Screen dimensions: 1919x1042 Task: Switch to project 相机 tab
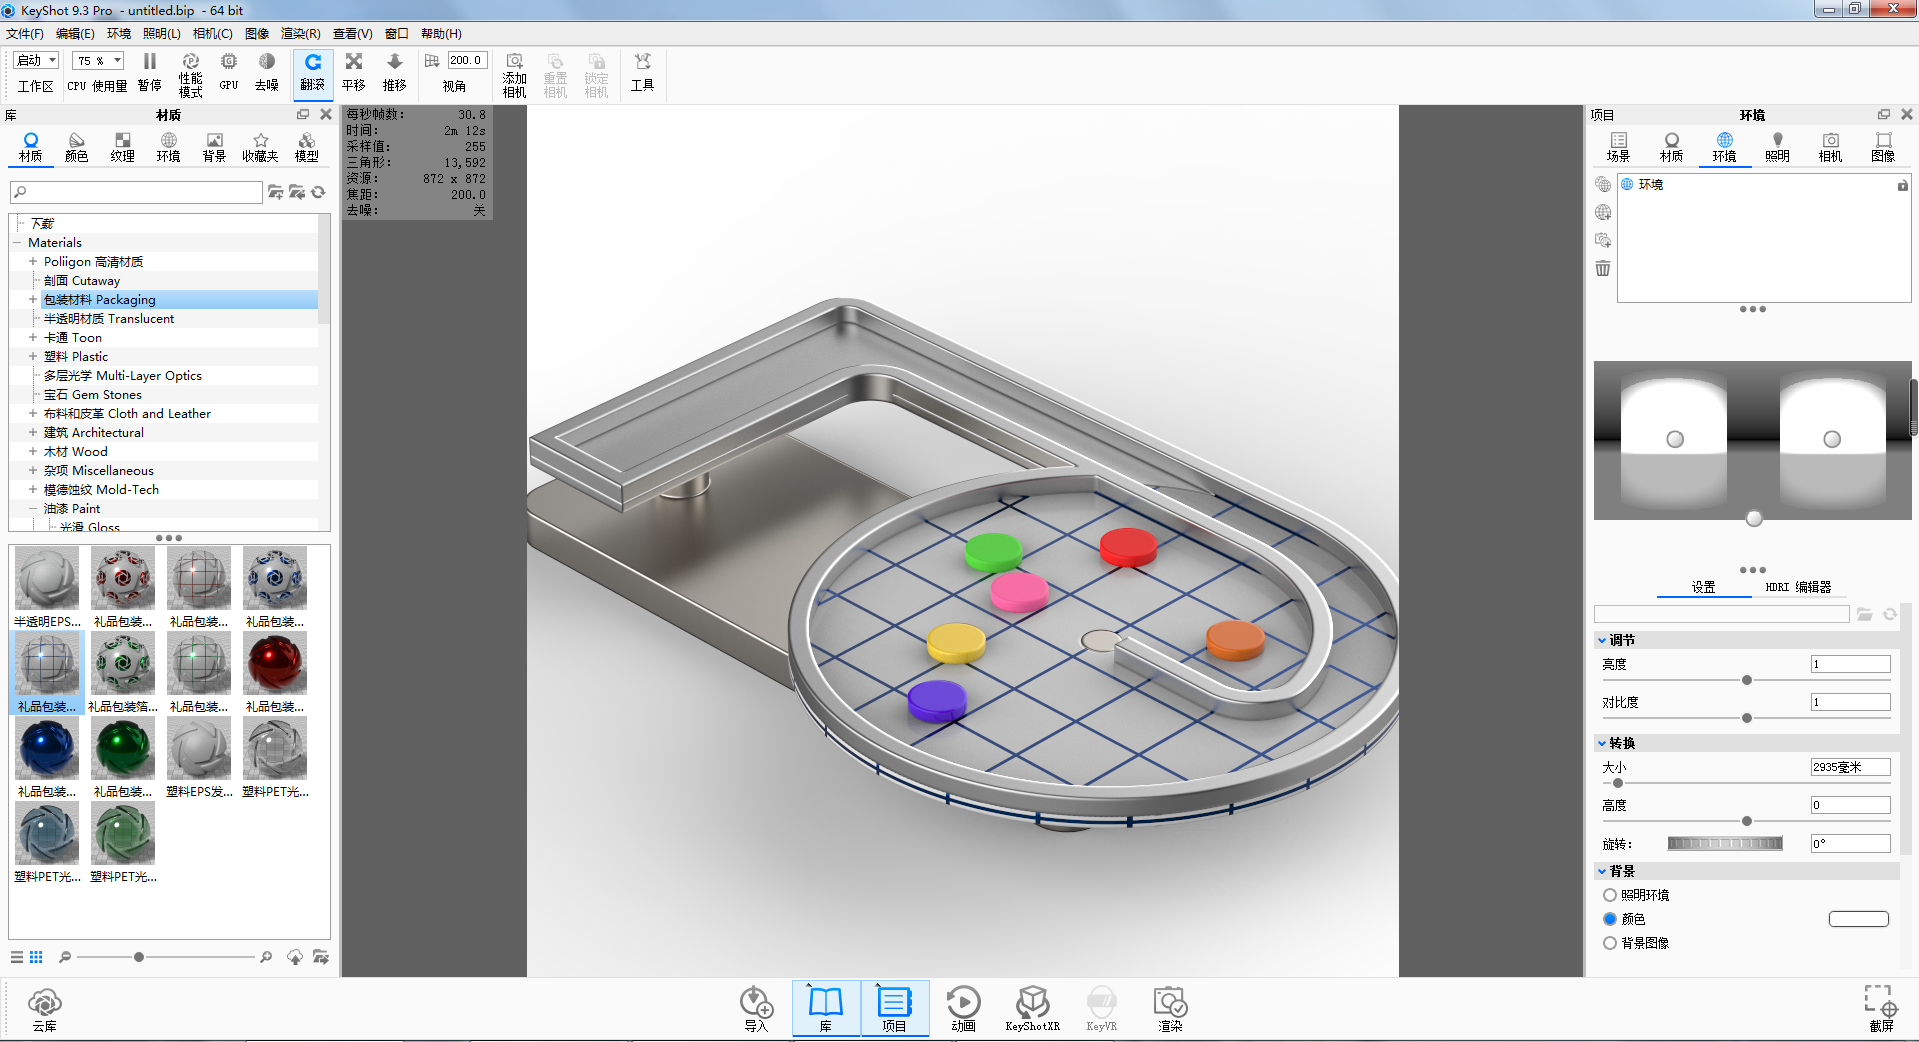[x=1830, y=148]
